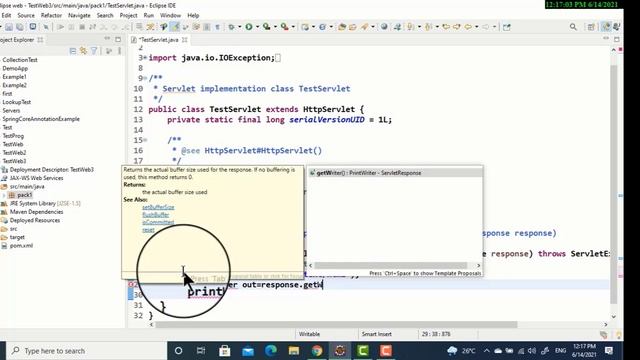Expand the folded import at line 3
Viewport: 640px width, 360px height.
click(145, 58)
